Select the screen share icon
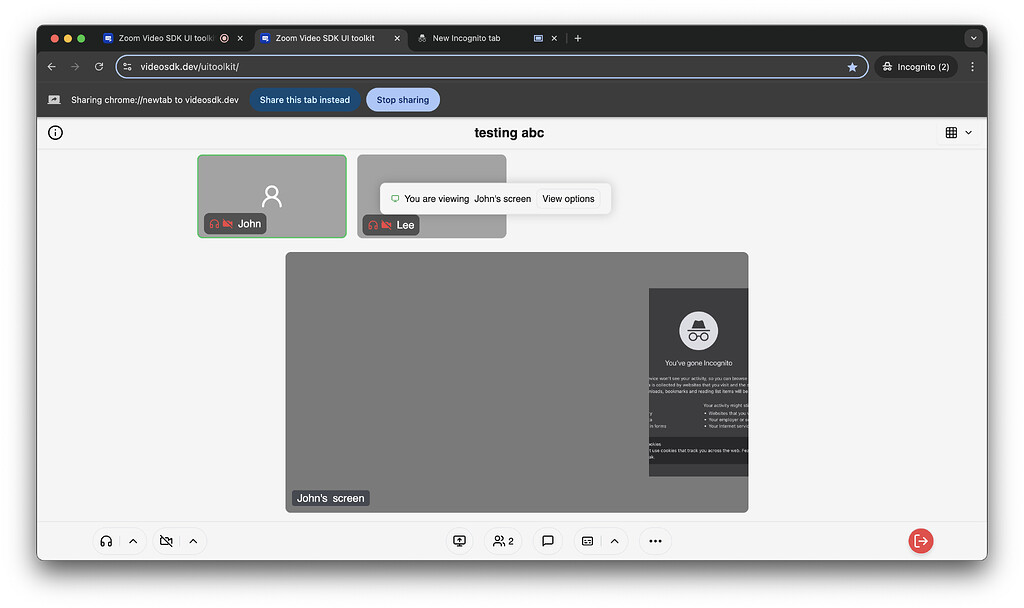 (459, 540)
